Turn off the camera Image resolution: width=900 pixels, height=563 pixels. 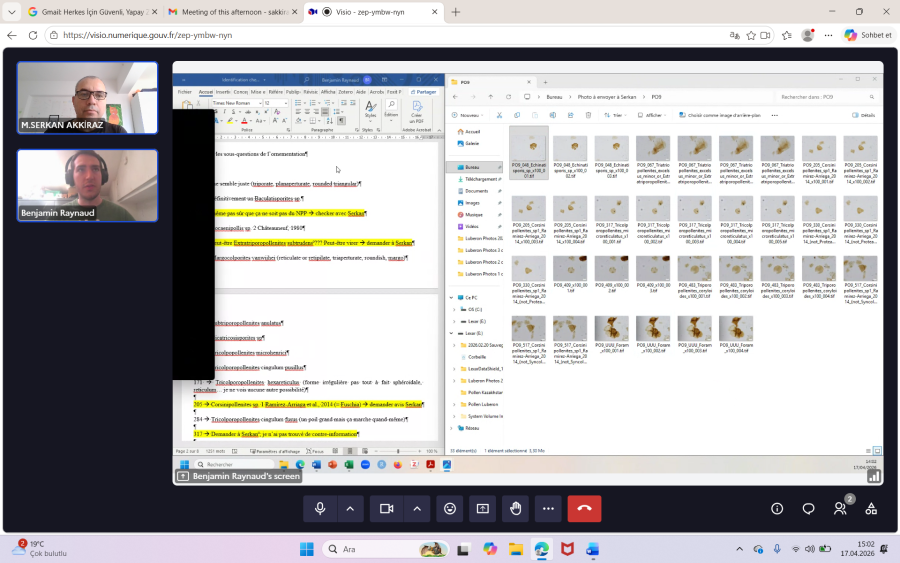tap(386, 508)
